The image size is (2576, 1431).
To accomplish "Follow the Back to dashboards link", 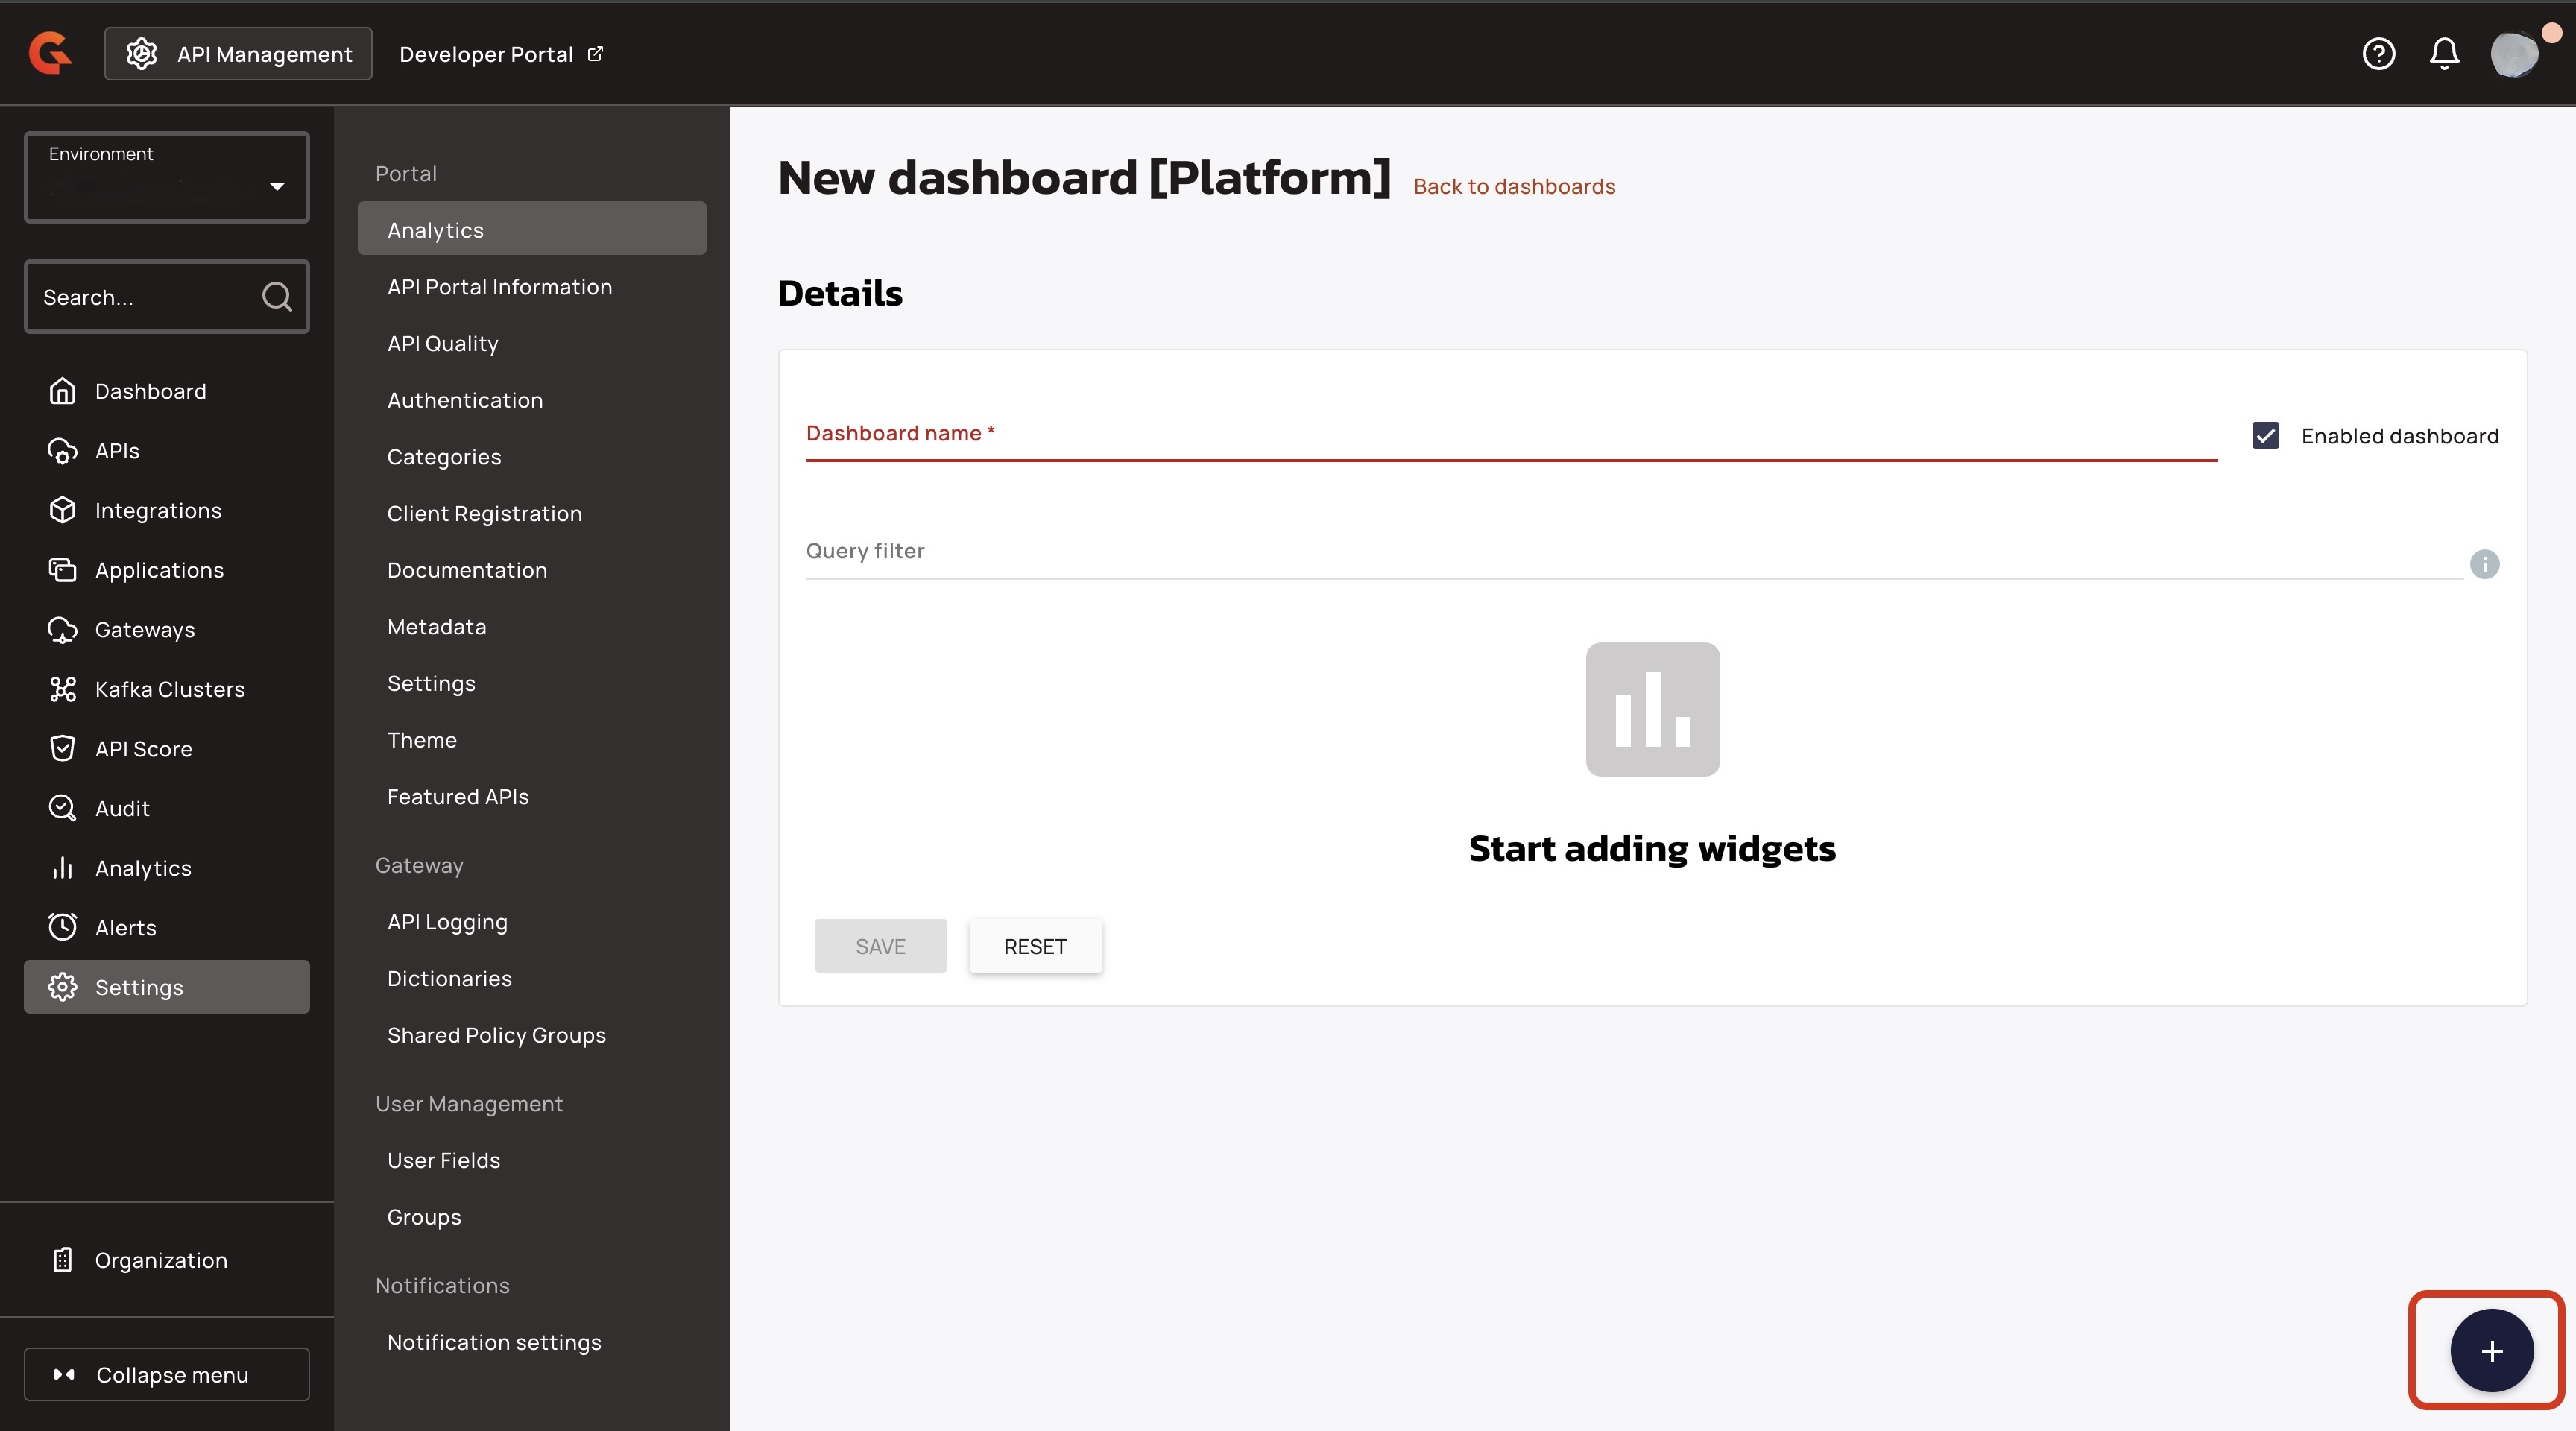I will [1514, 186].
